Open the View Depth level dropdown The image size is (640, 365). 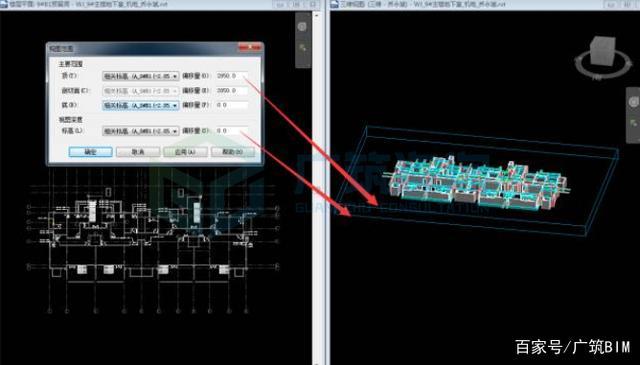click(140, 131)
